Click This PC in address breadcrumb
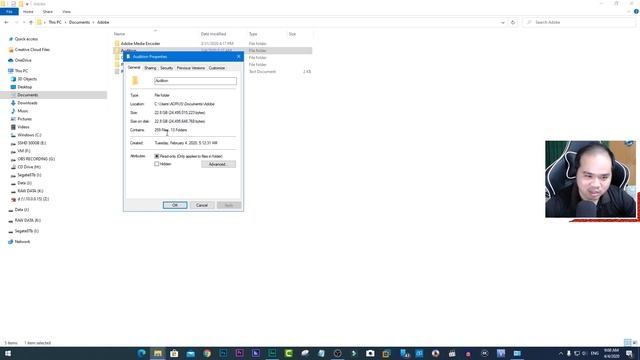640x360 pixels. [x=55, y=22]
